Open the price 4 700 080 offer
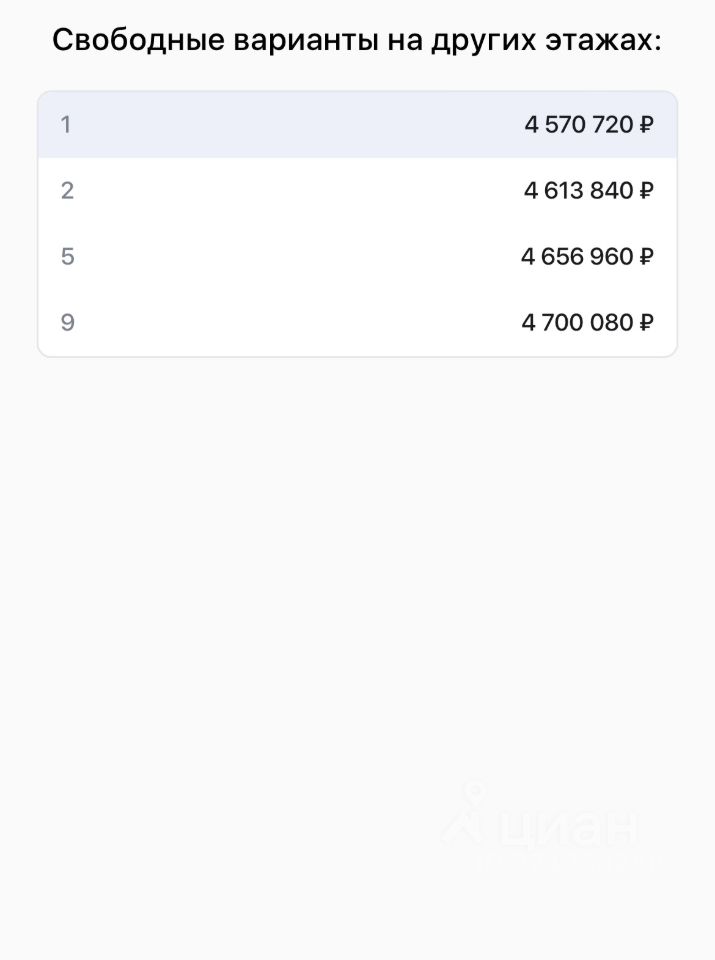Image resolution: width=715 pixels, height=960 pixels. coord(577,323)
